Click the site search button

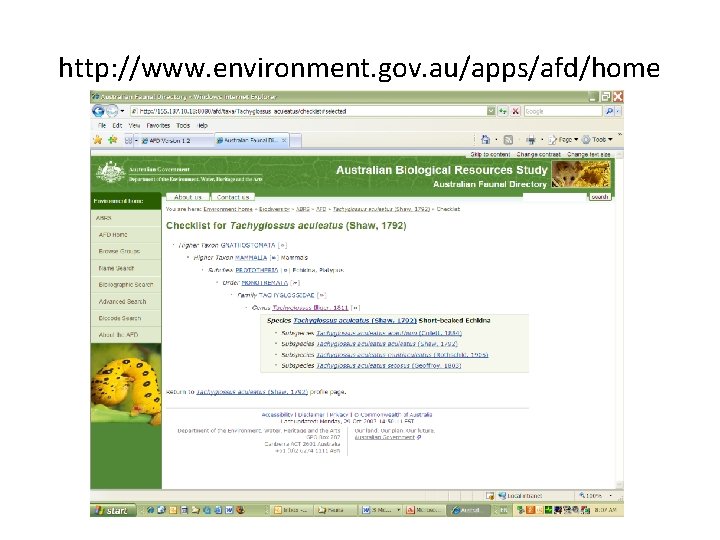[x=600, y=197]
